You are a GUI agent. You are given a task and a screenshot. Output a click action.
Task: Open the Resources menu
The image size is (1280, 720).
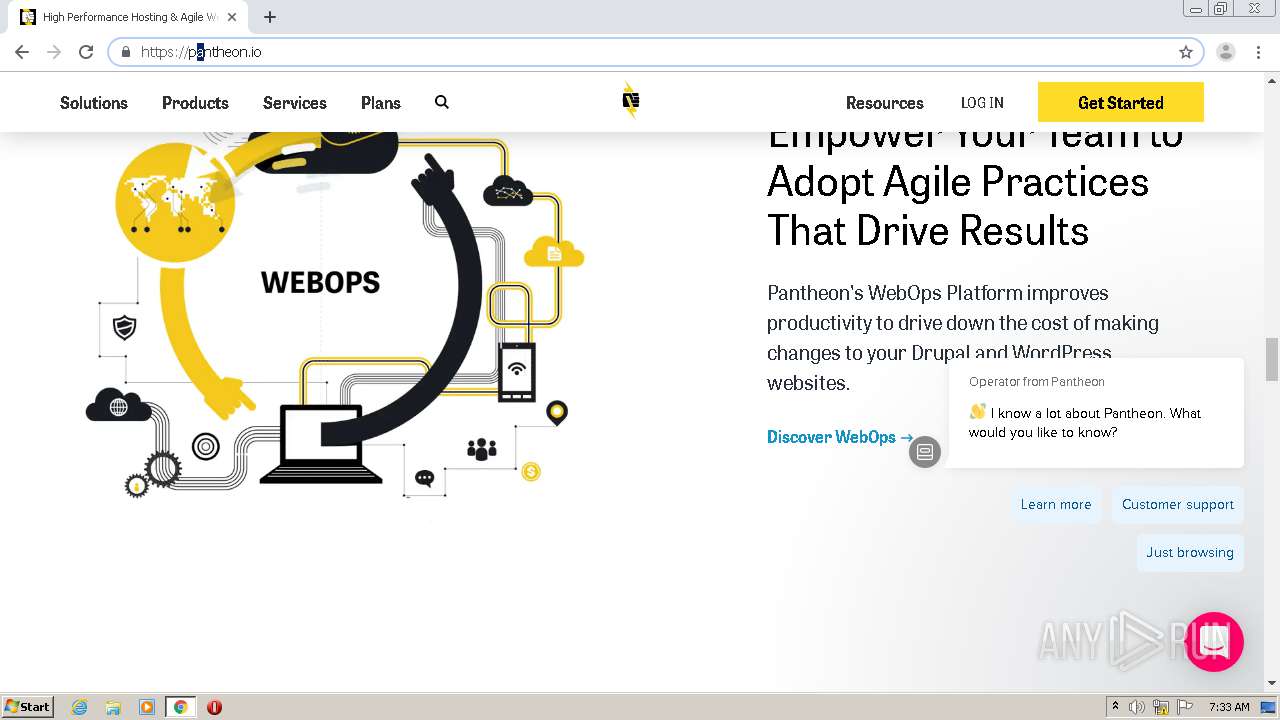885,103
